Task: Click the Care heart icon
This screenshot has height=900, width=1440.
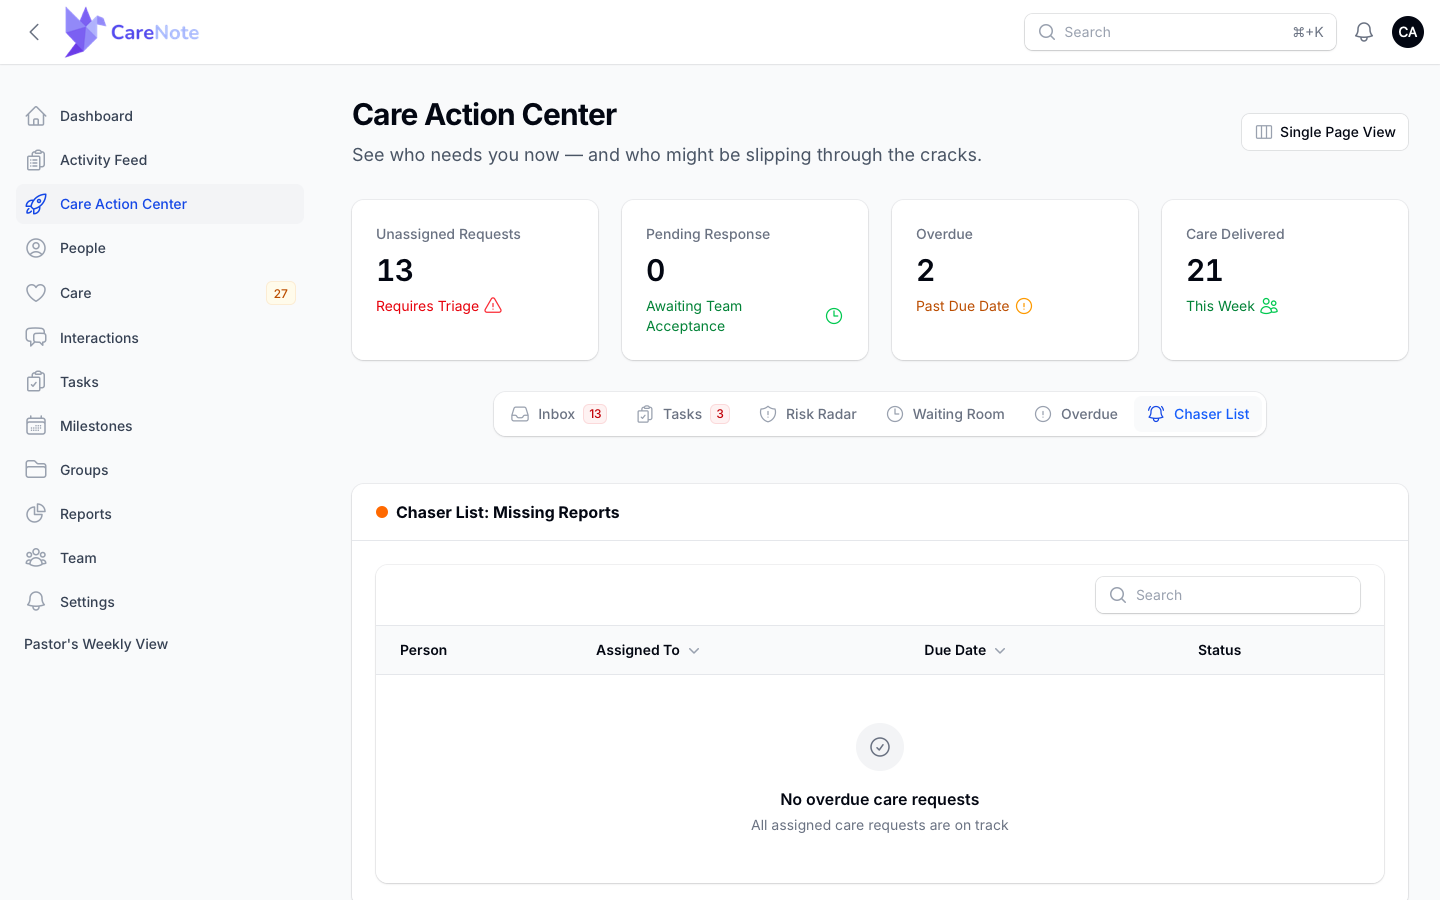Action: (36, 293)
